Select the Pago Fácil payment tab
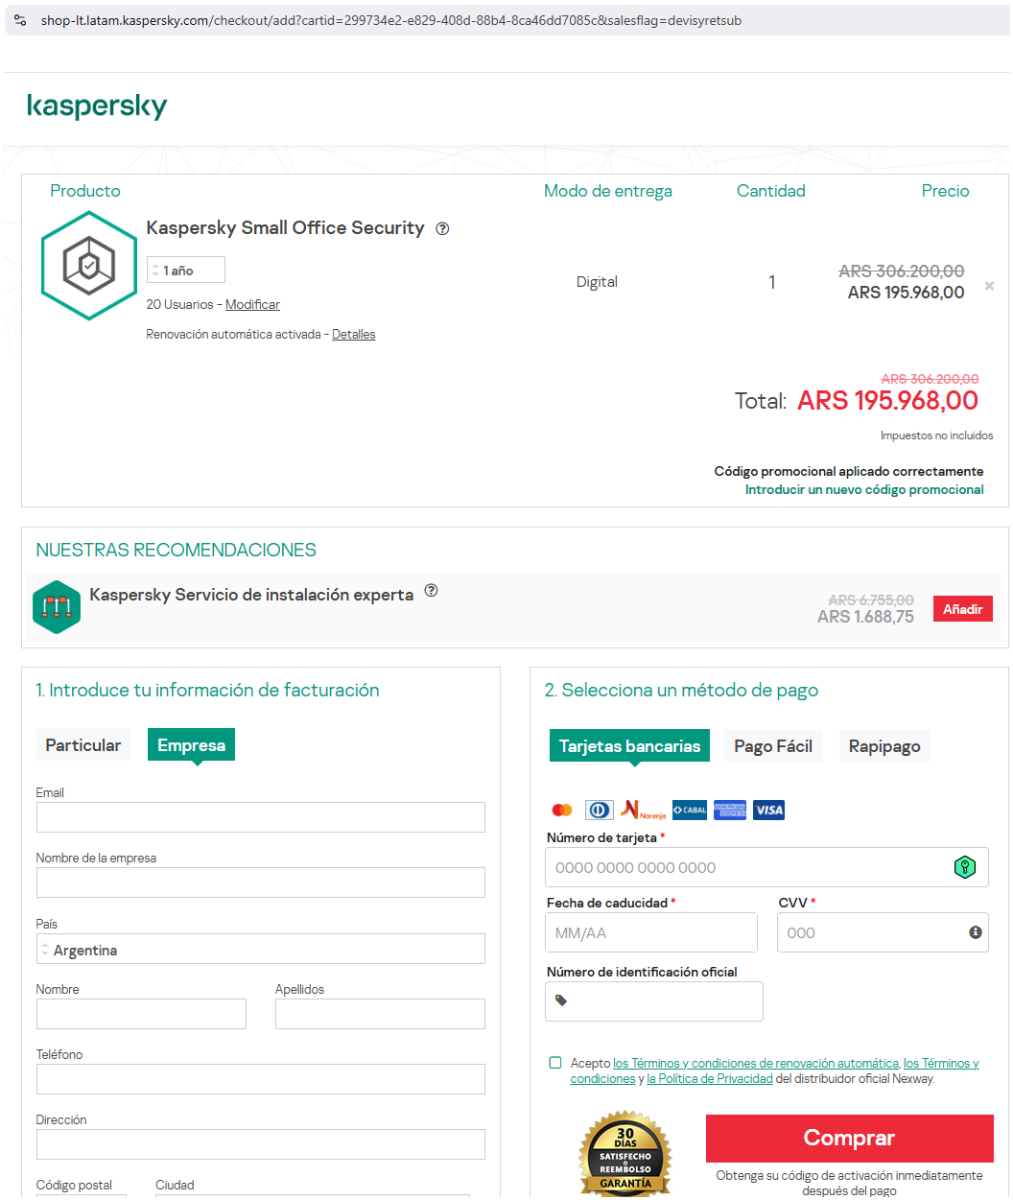Screen dimensions: 1013x1200 pyautogui.click(x=772, y=746)
